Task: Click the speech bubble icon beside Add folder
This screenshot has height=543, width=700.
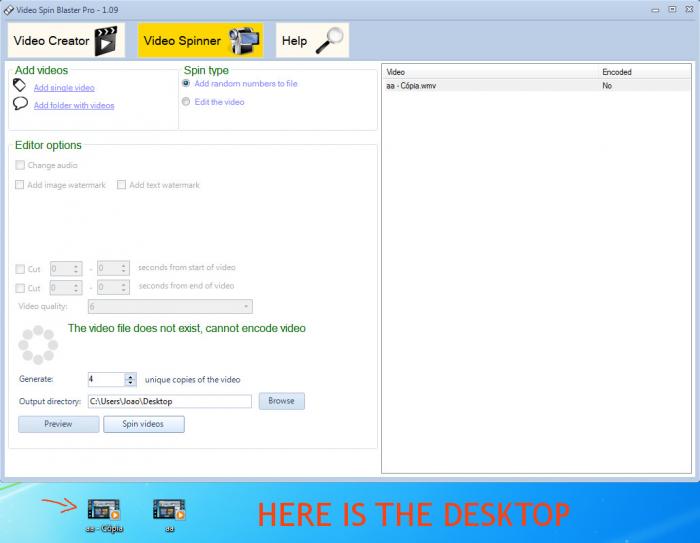Action: (20, 104)
